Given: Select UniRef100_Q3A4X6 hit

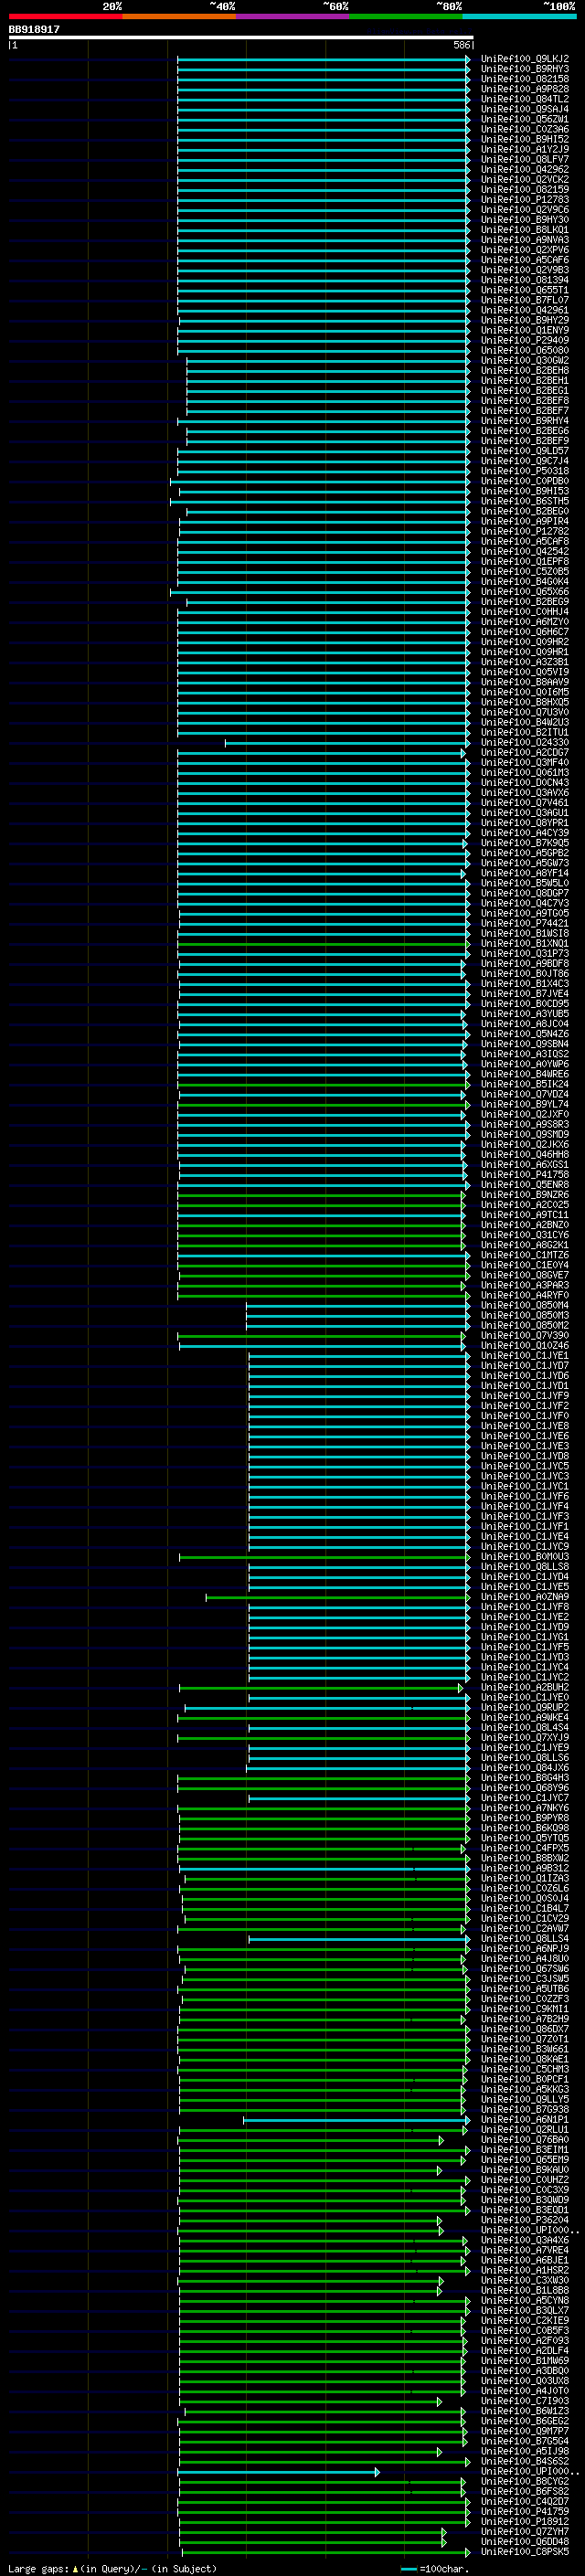Looking at the screenshot, I should click(524, 2240).
